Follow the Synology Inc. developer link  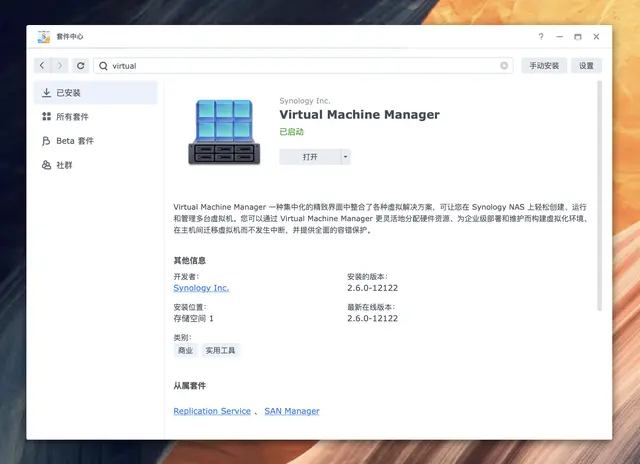[x=201, y=288]
